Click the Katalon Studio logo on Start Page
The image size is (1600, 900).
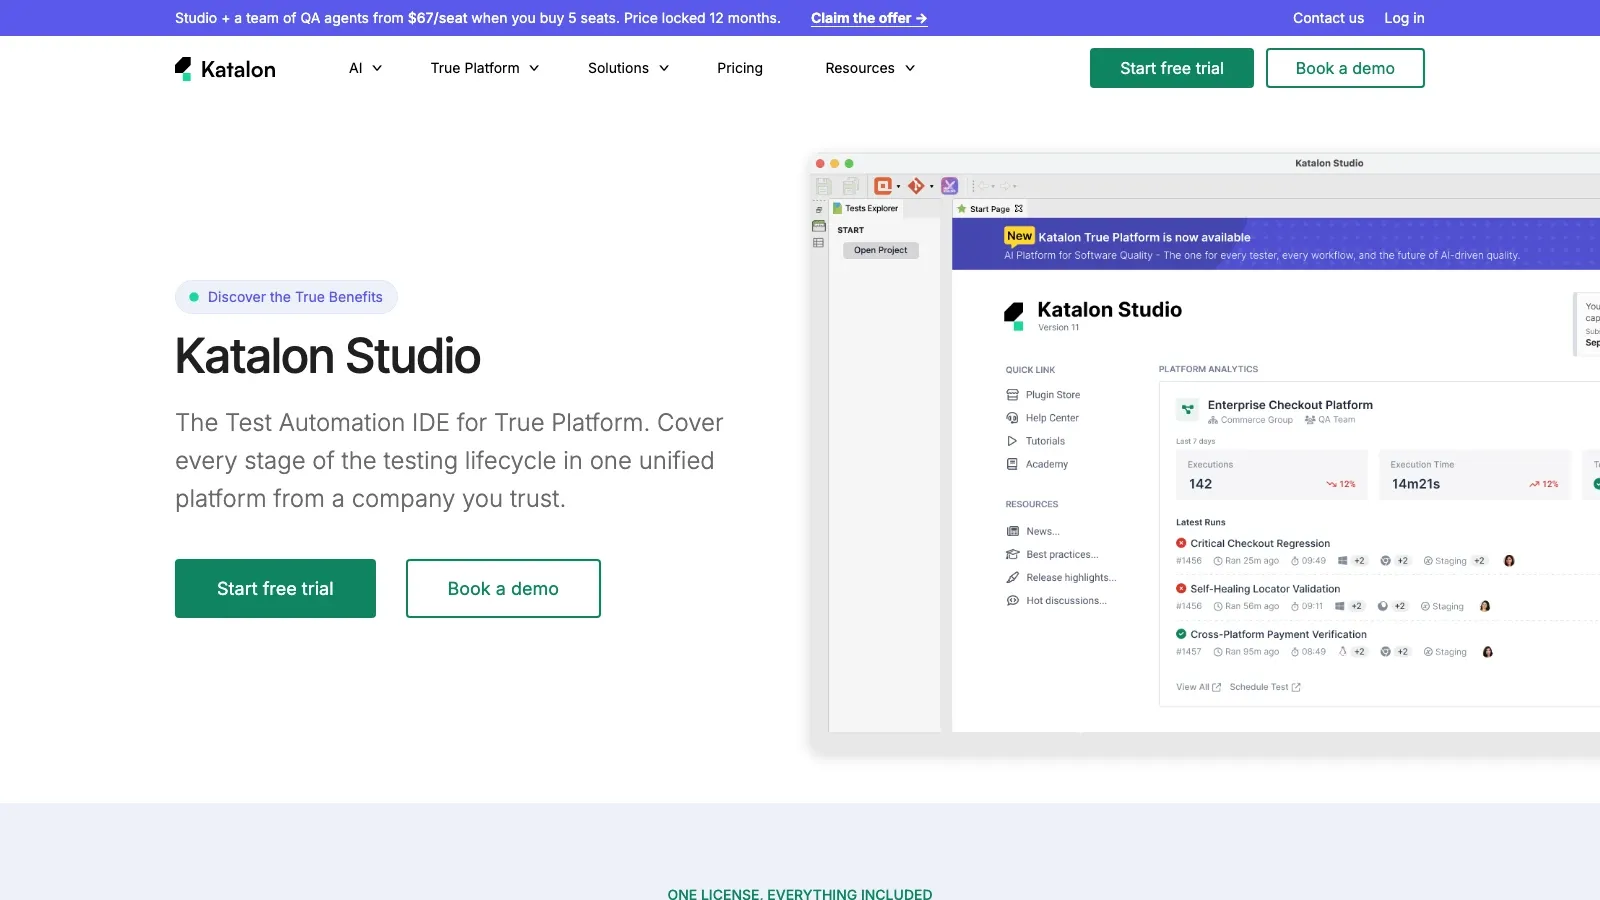1014,316
